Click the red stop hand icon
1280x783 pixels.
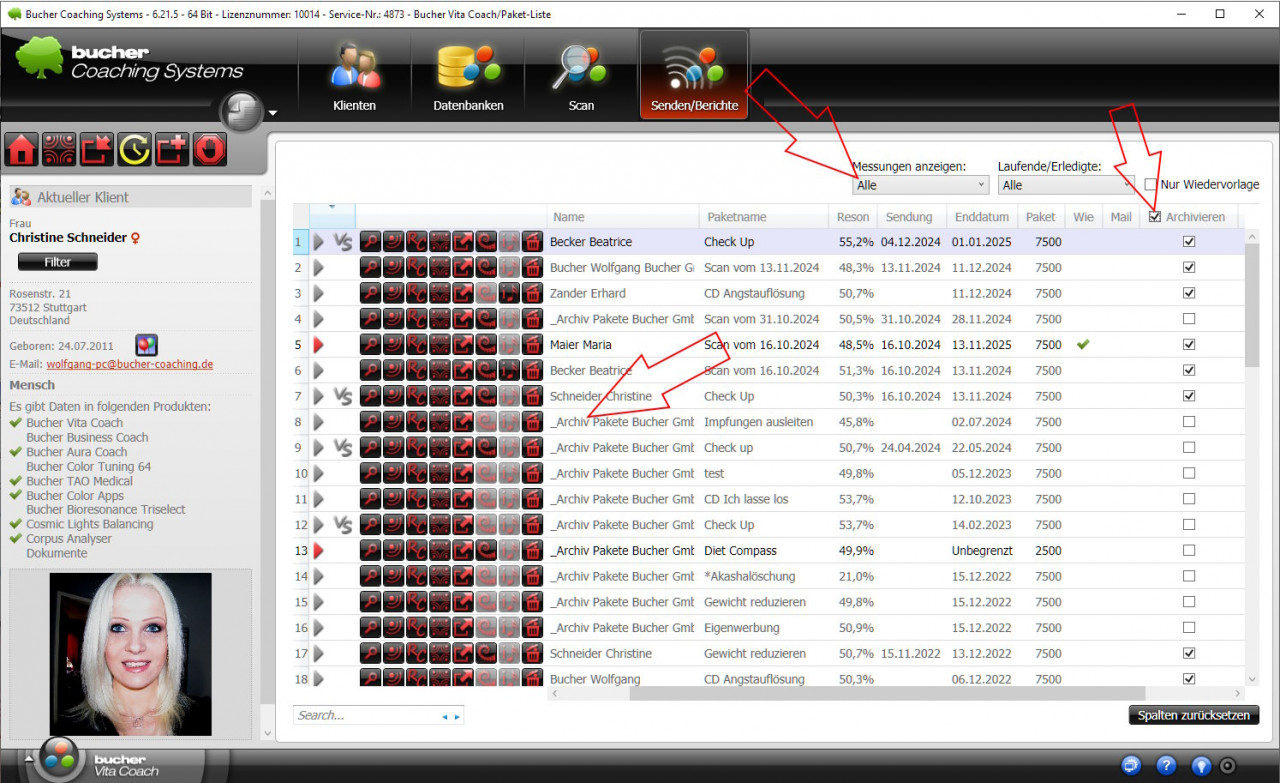coord(209,149)
